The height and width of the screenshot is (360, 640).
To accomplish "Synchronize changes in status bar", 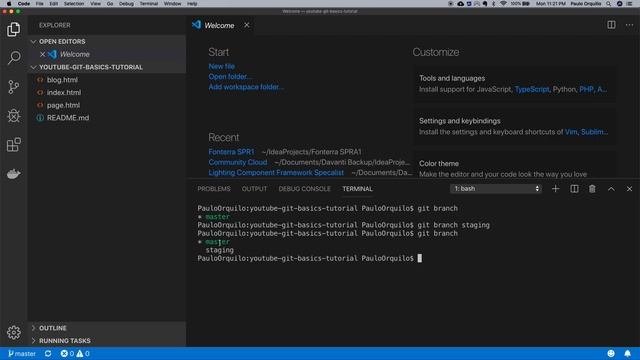I will coord(48,353).
